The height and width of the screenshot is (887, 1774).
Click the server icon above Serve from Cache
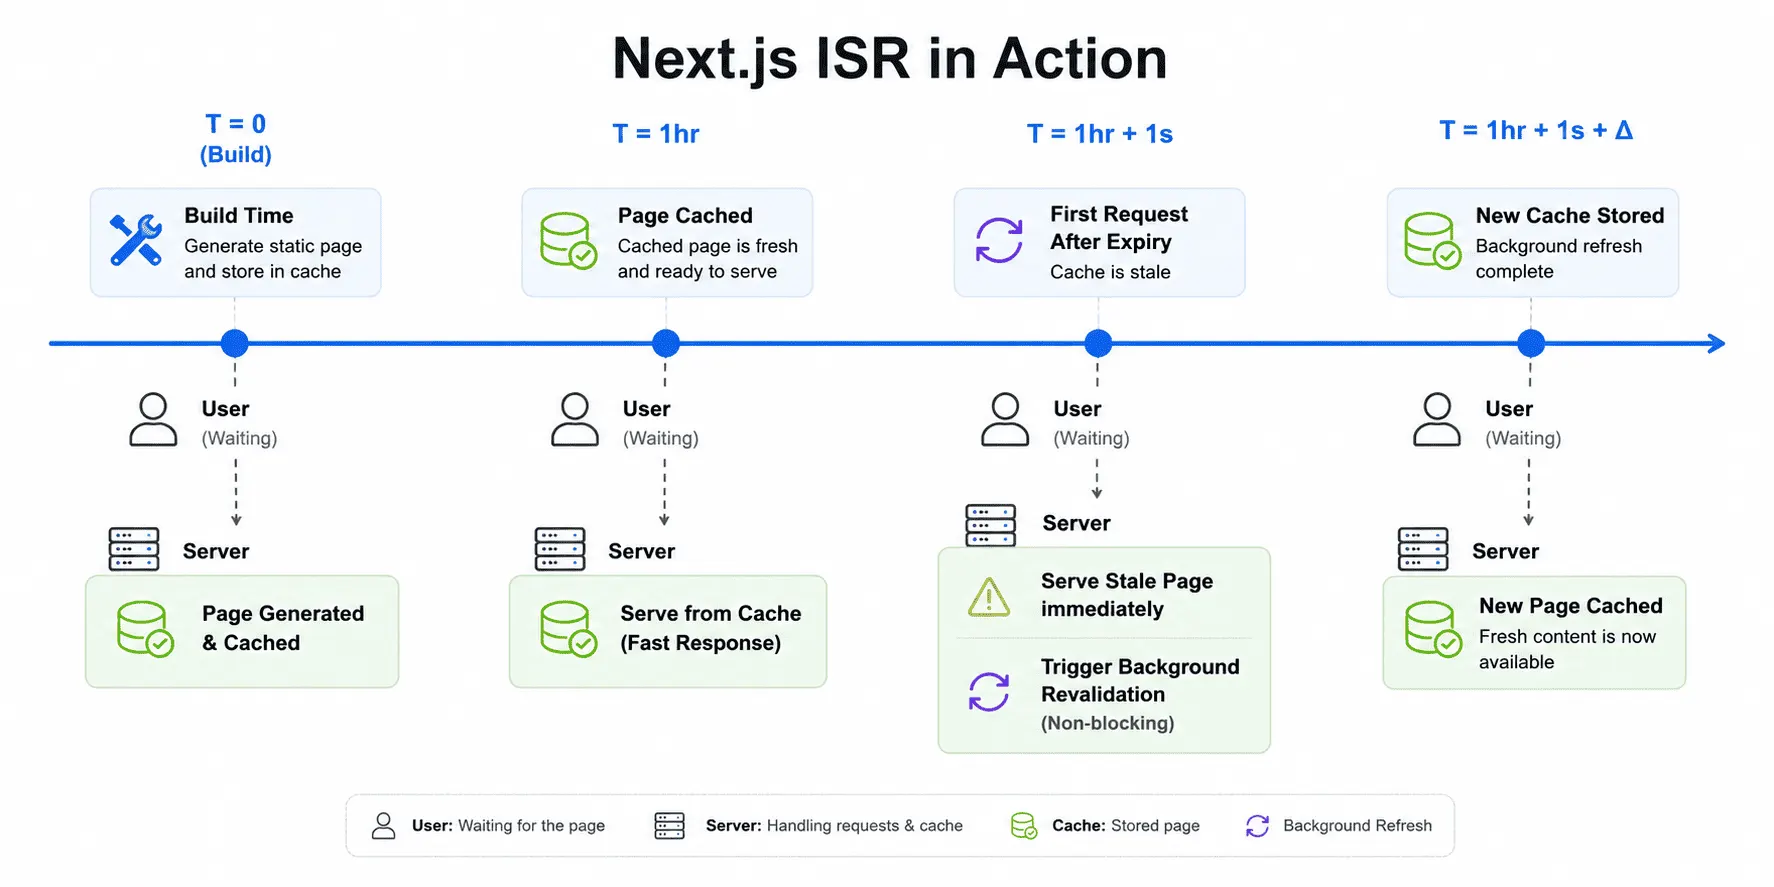tap(560, 549)
